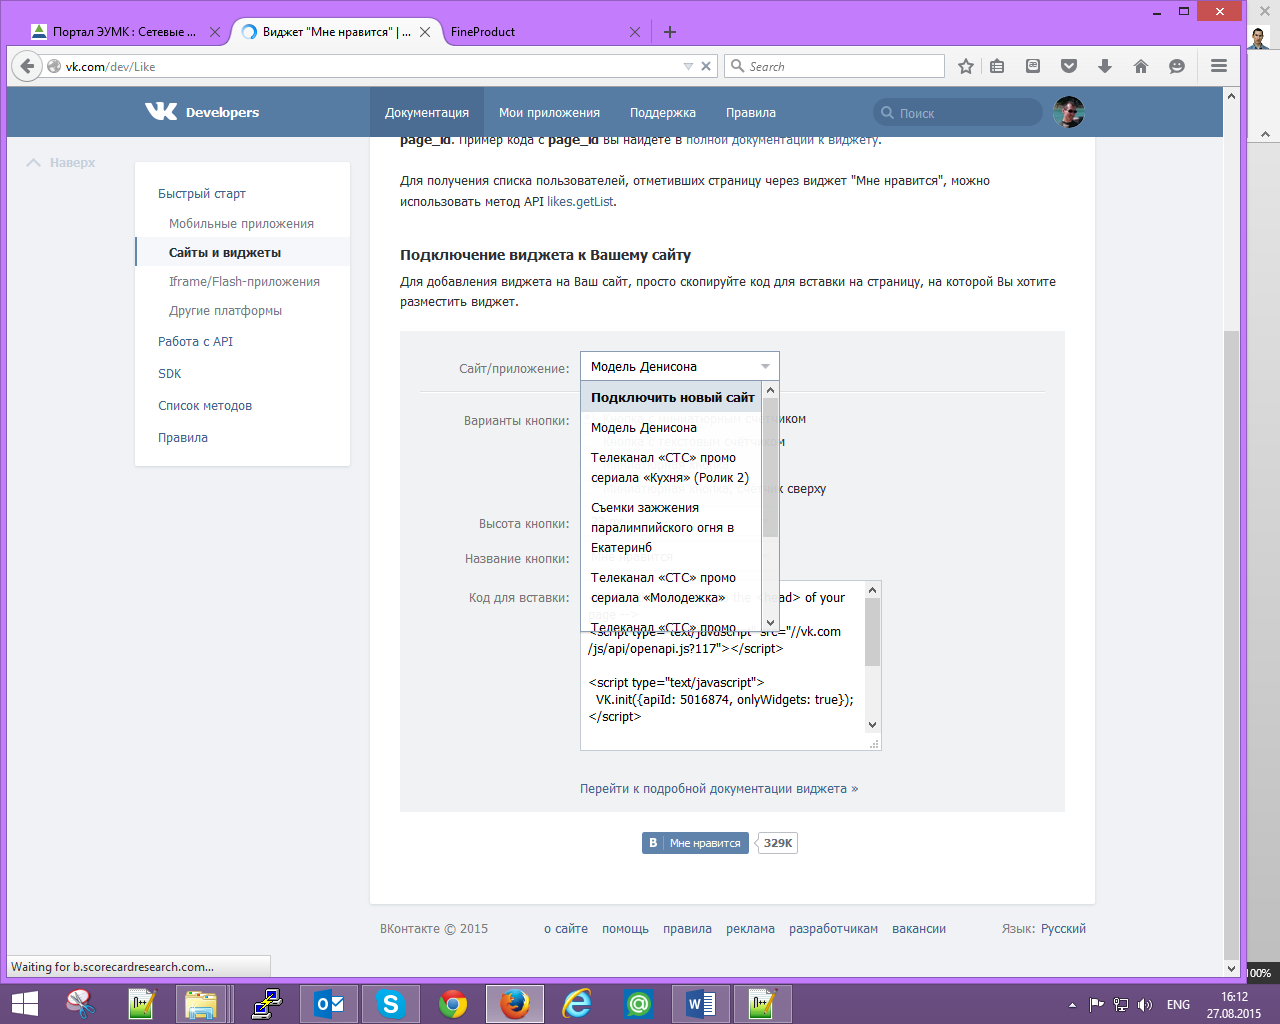Go back with the browser back arrow

click(28, 66)
